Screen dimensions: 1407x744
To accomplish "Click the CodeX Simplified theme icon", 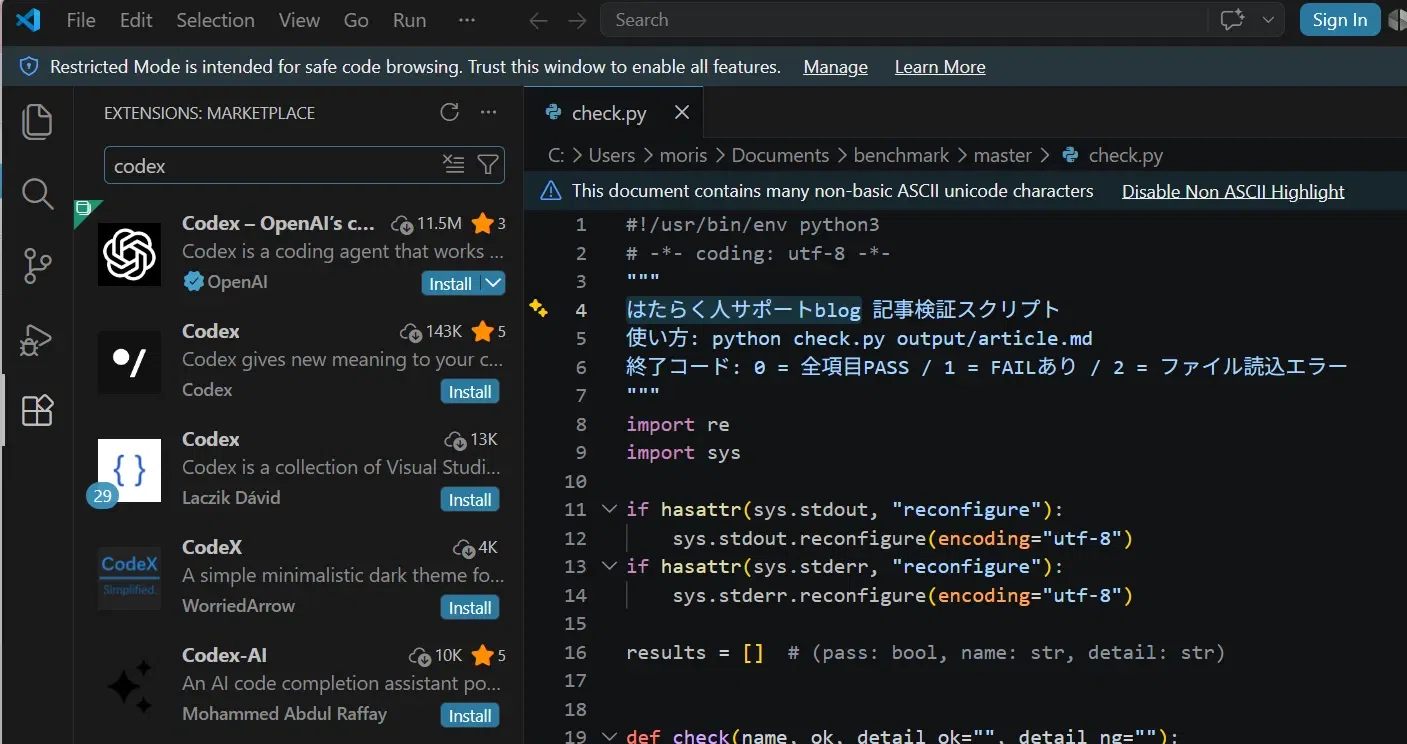I will coord(130,578).
